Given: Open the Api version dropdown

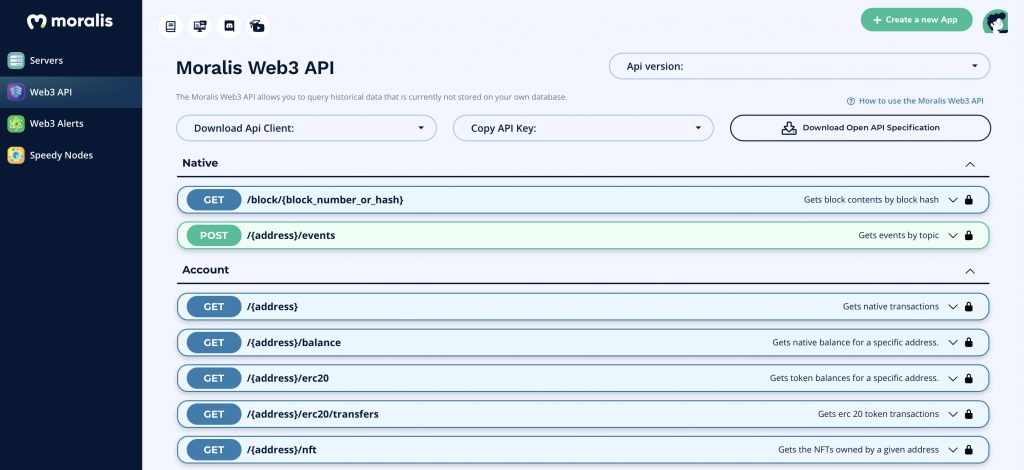Looking at the screenshot, I should [x=799, y=66].
